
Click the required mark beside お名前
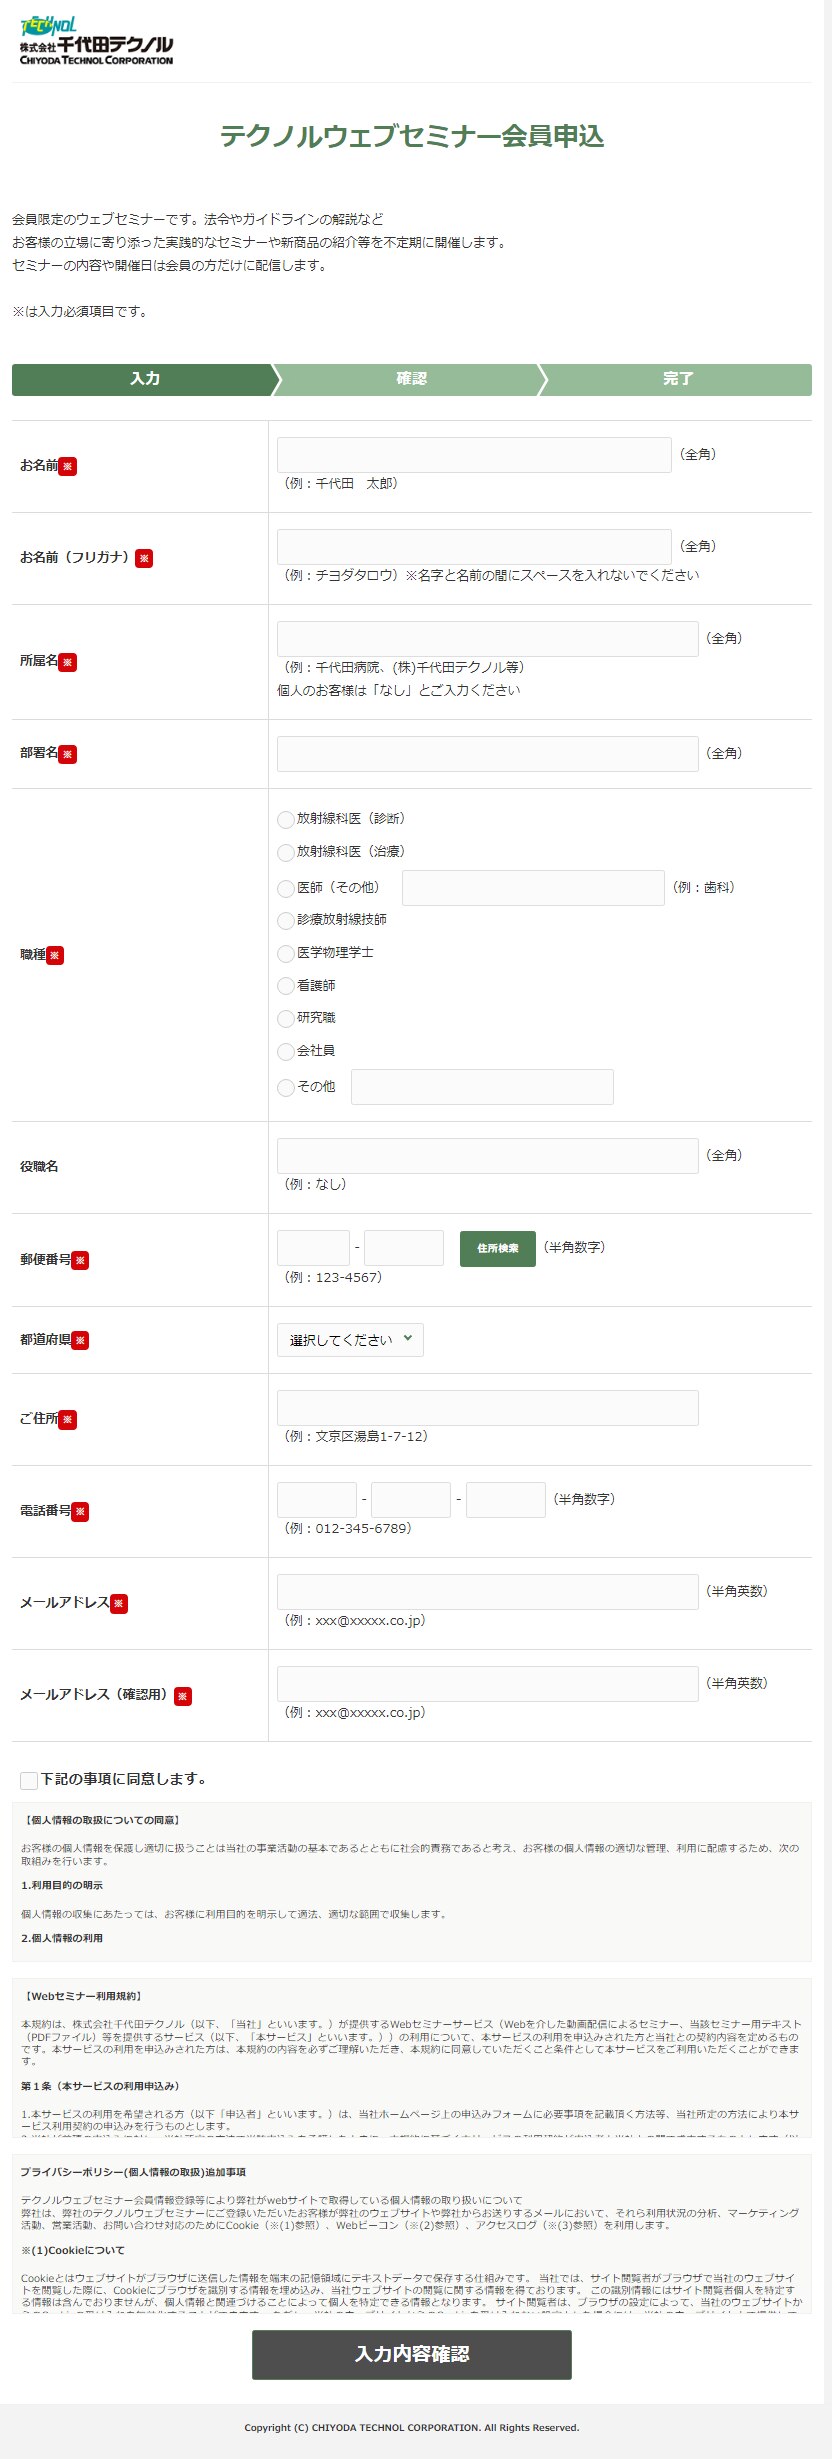click(67, 466)
